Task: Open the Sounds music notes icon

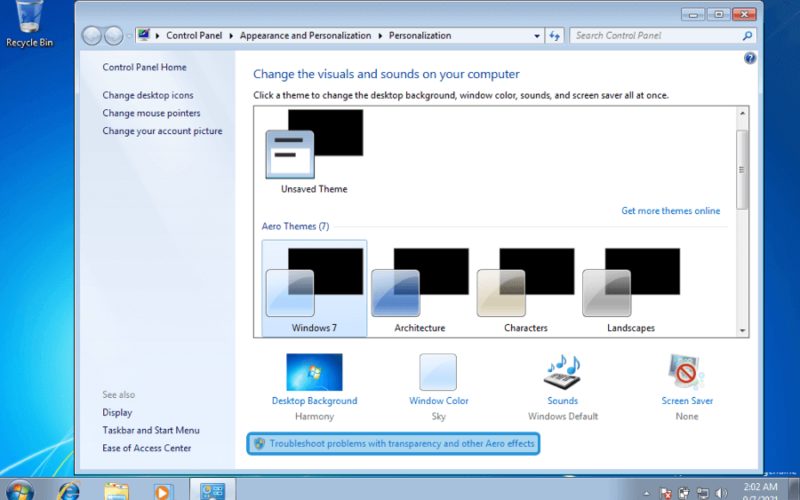Action: click(562, 372)
